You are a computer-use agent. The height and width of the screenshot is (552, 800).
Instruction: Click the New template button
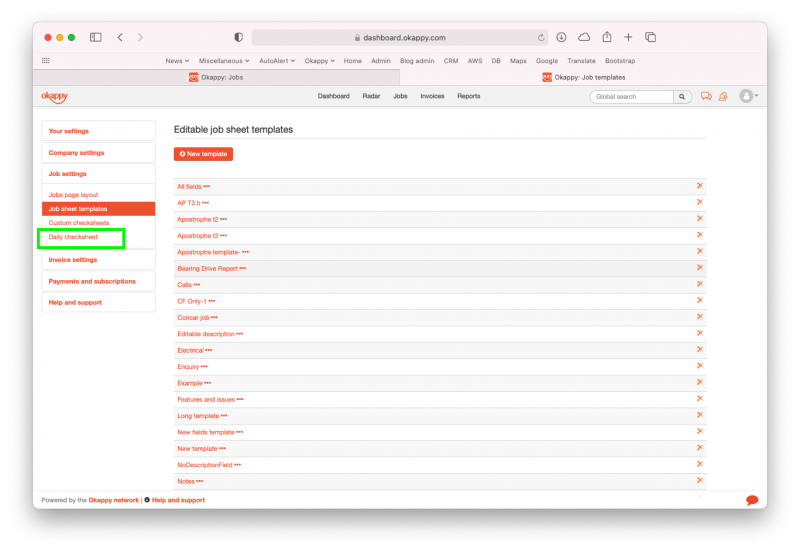point(203,154)
